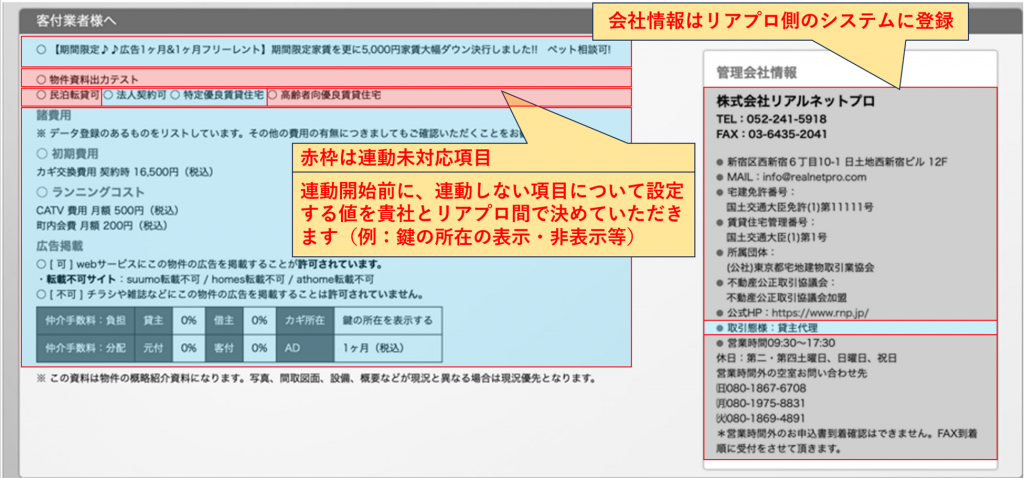The height and width of the screenshot is (478, 1024).
Task: Click the circle marker before 特定優良賃貸住宅
Action: tap(175, 96)
